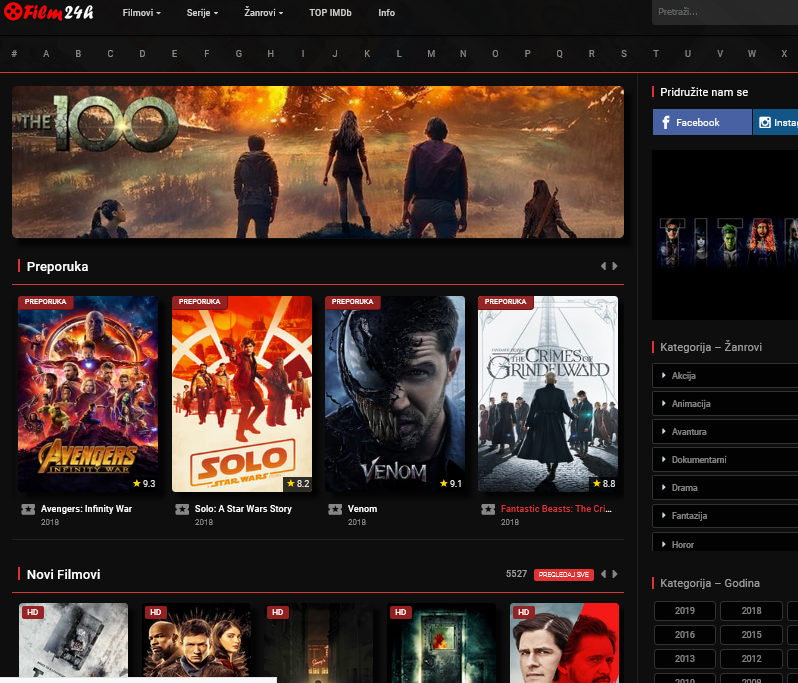The image size is (798, 683).
Task: Open the Info menu item
Action: click(386, 13)
